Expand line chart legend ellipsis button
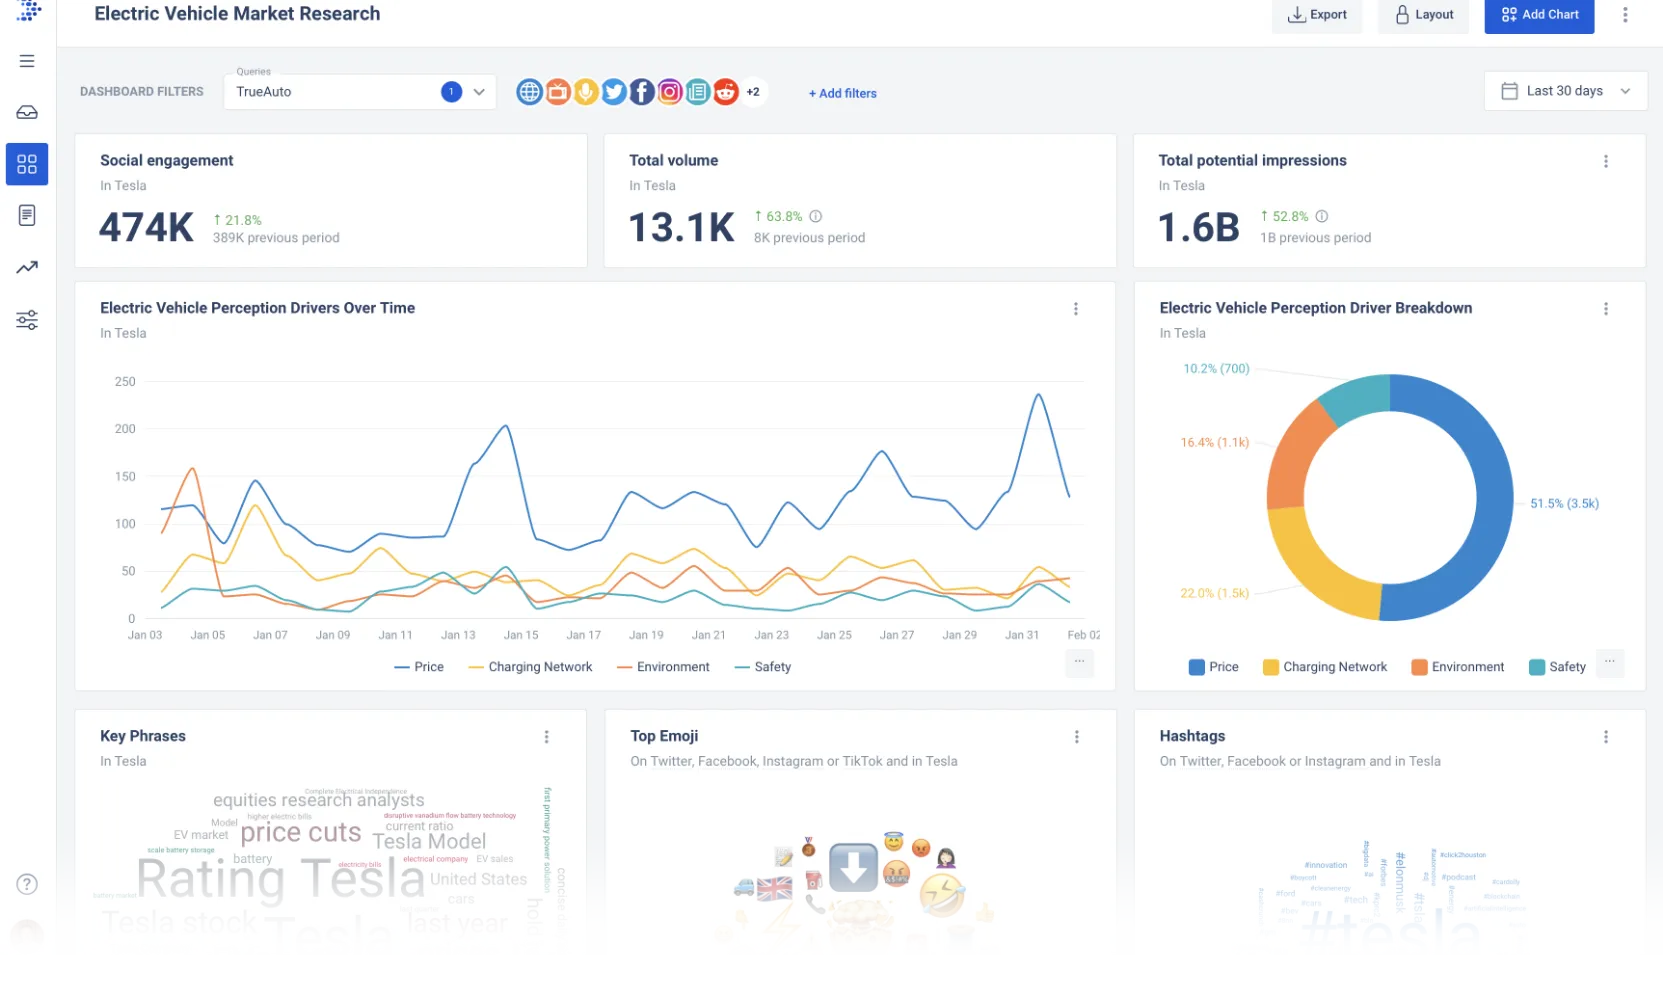Image resolution: width=1663 pixels, height=1000 pixels. (1079, 662)
